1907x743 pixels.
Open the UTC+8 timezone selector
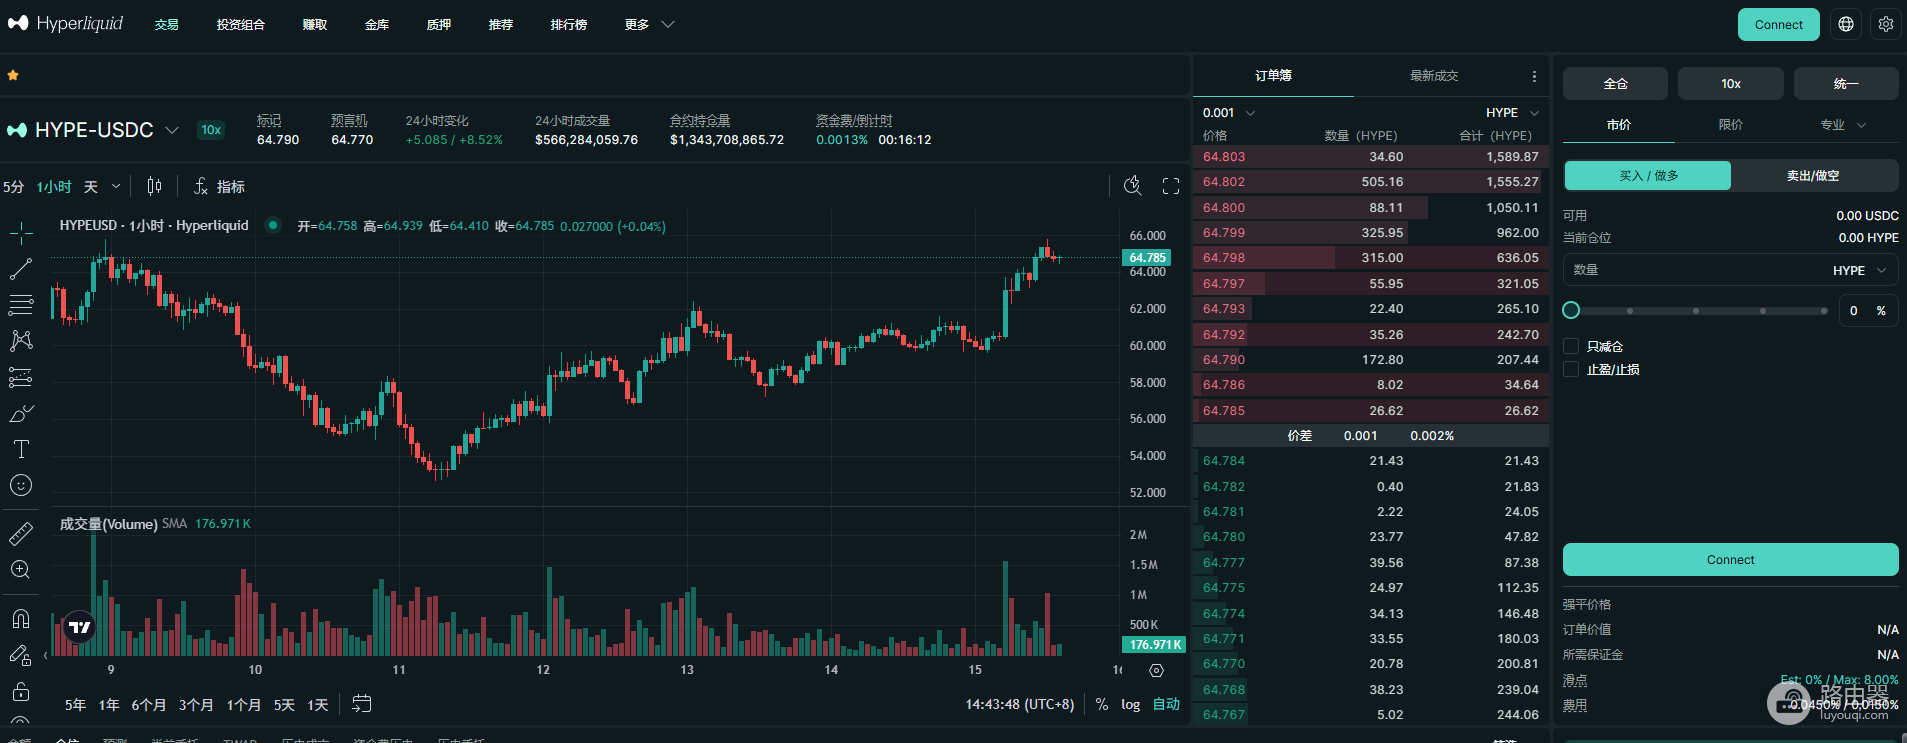(x=1020, y=704)
